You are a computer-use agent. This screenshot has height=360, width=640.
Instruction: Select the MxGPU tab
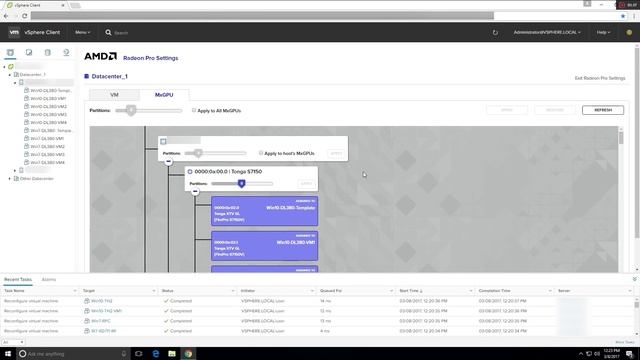[164, 95]
